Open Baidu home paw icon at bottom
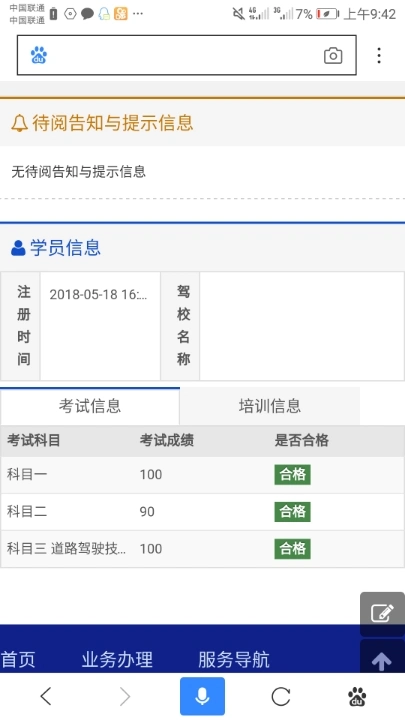The width and height of the screenshot is (405, 720). [x=357, y=697]
